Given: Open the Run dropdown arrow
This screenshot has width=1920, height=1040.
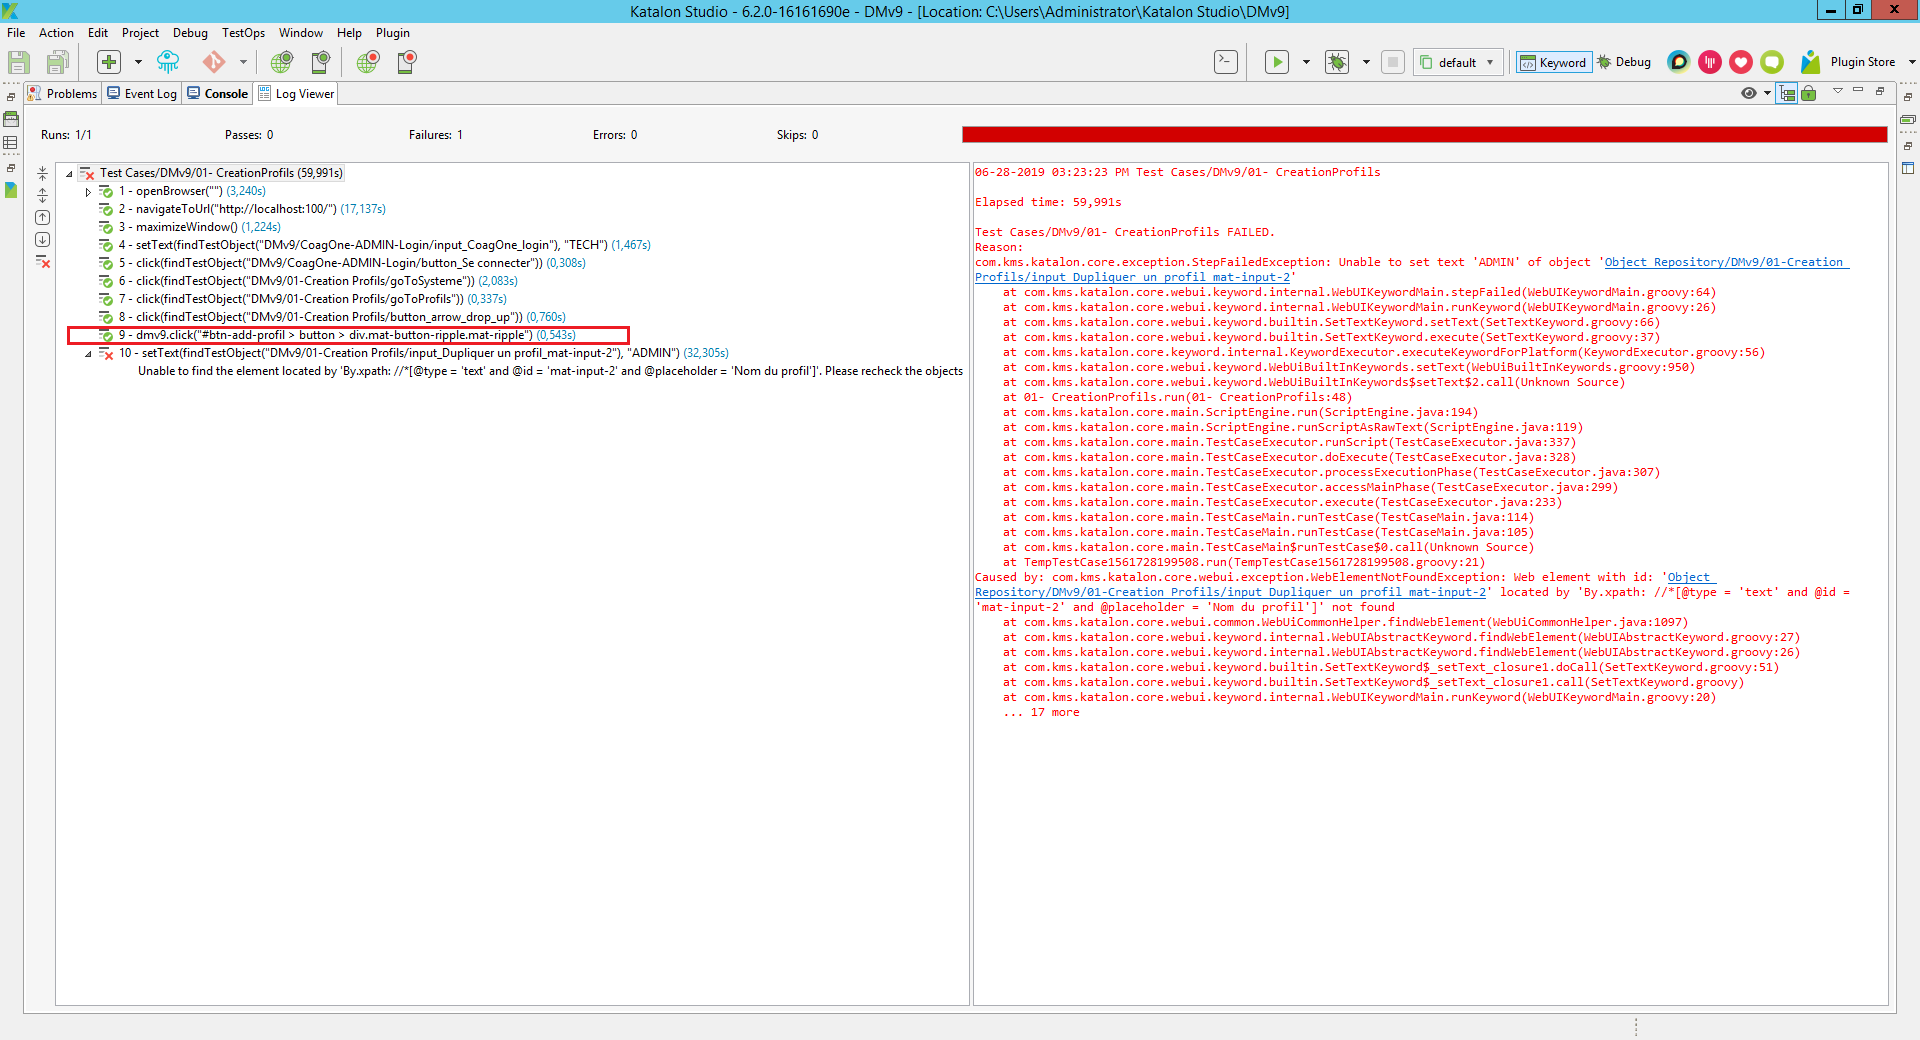Looking at the screenshot, I should click(x=1306, y=62).
